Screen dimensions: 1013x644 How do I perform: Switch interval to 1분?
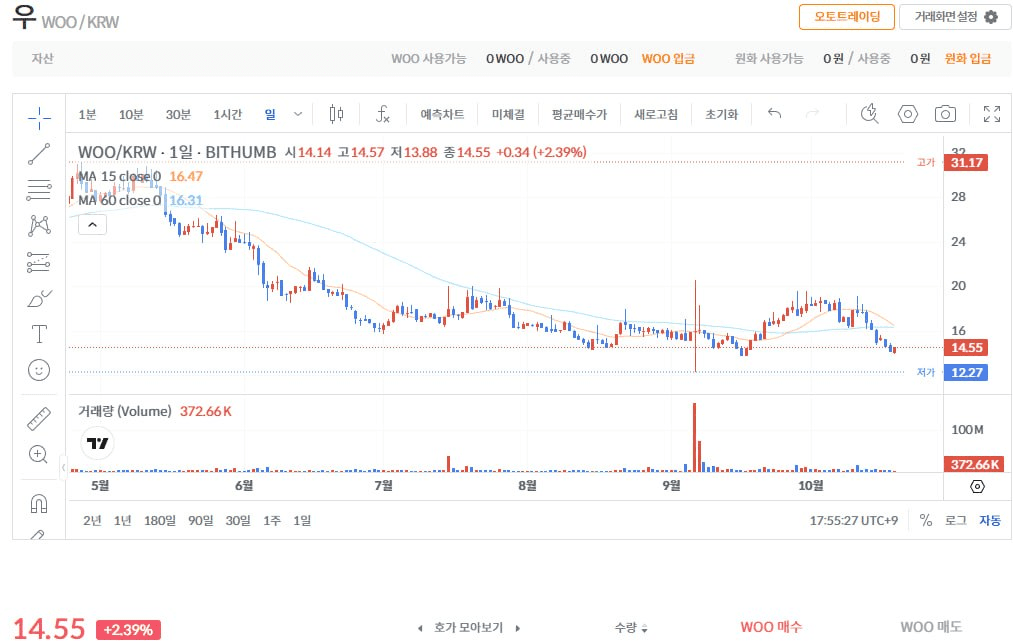pyautogui.click(x=87, y=114)
